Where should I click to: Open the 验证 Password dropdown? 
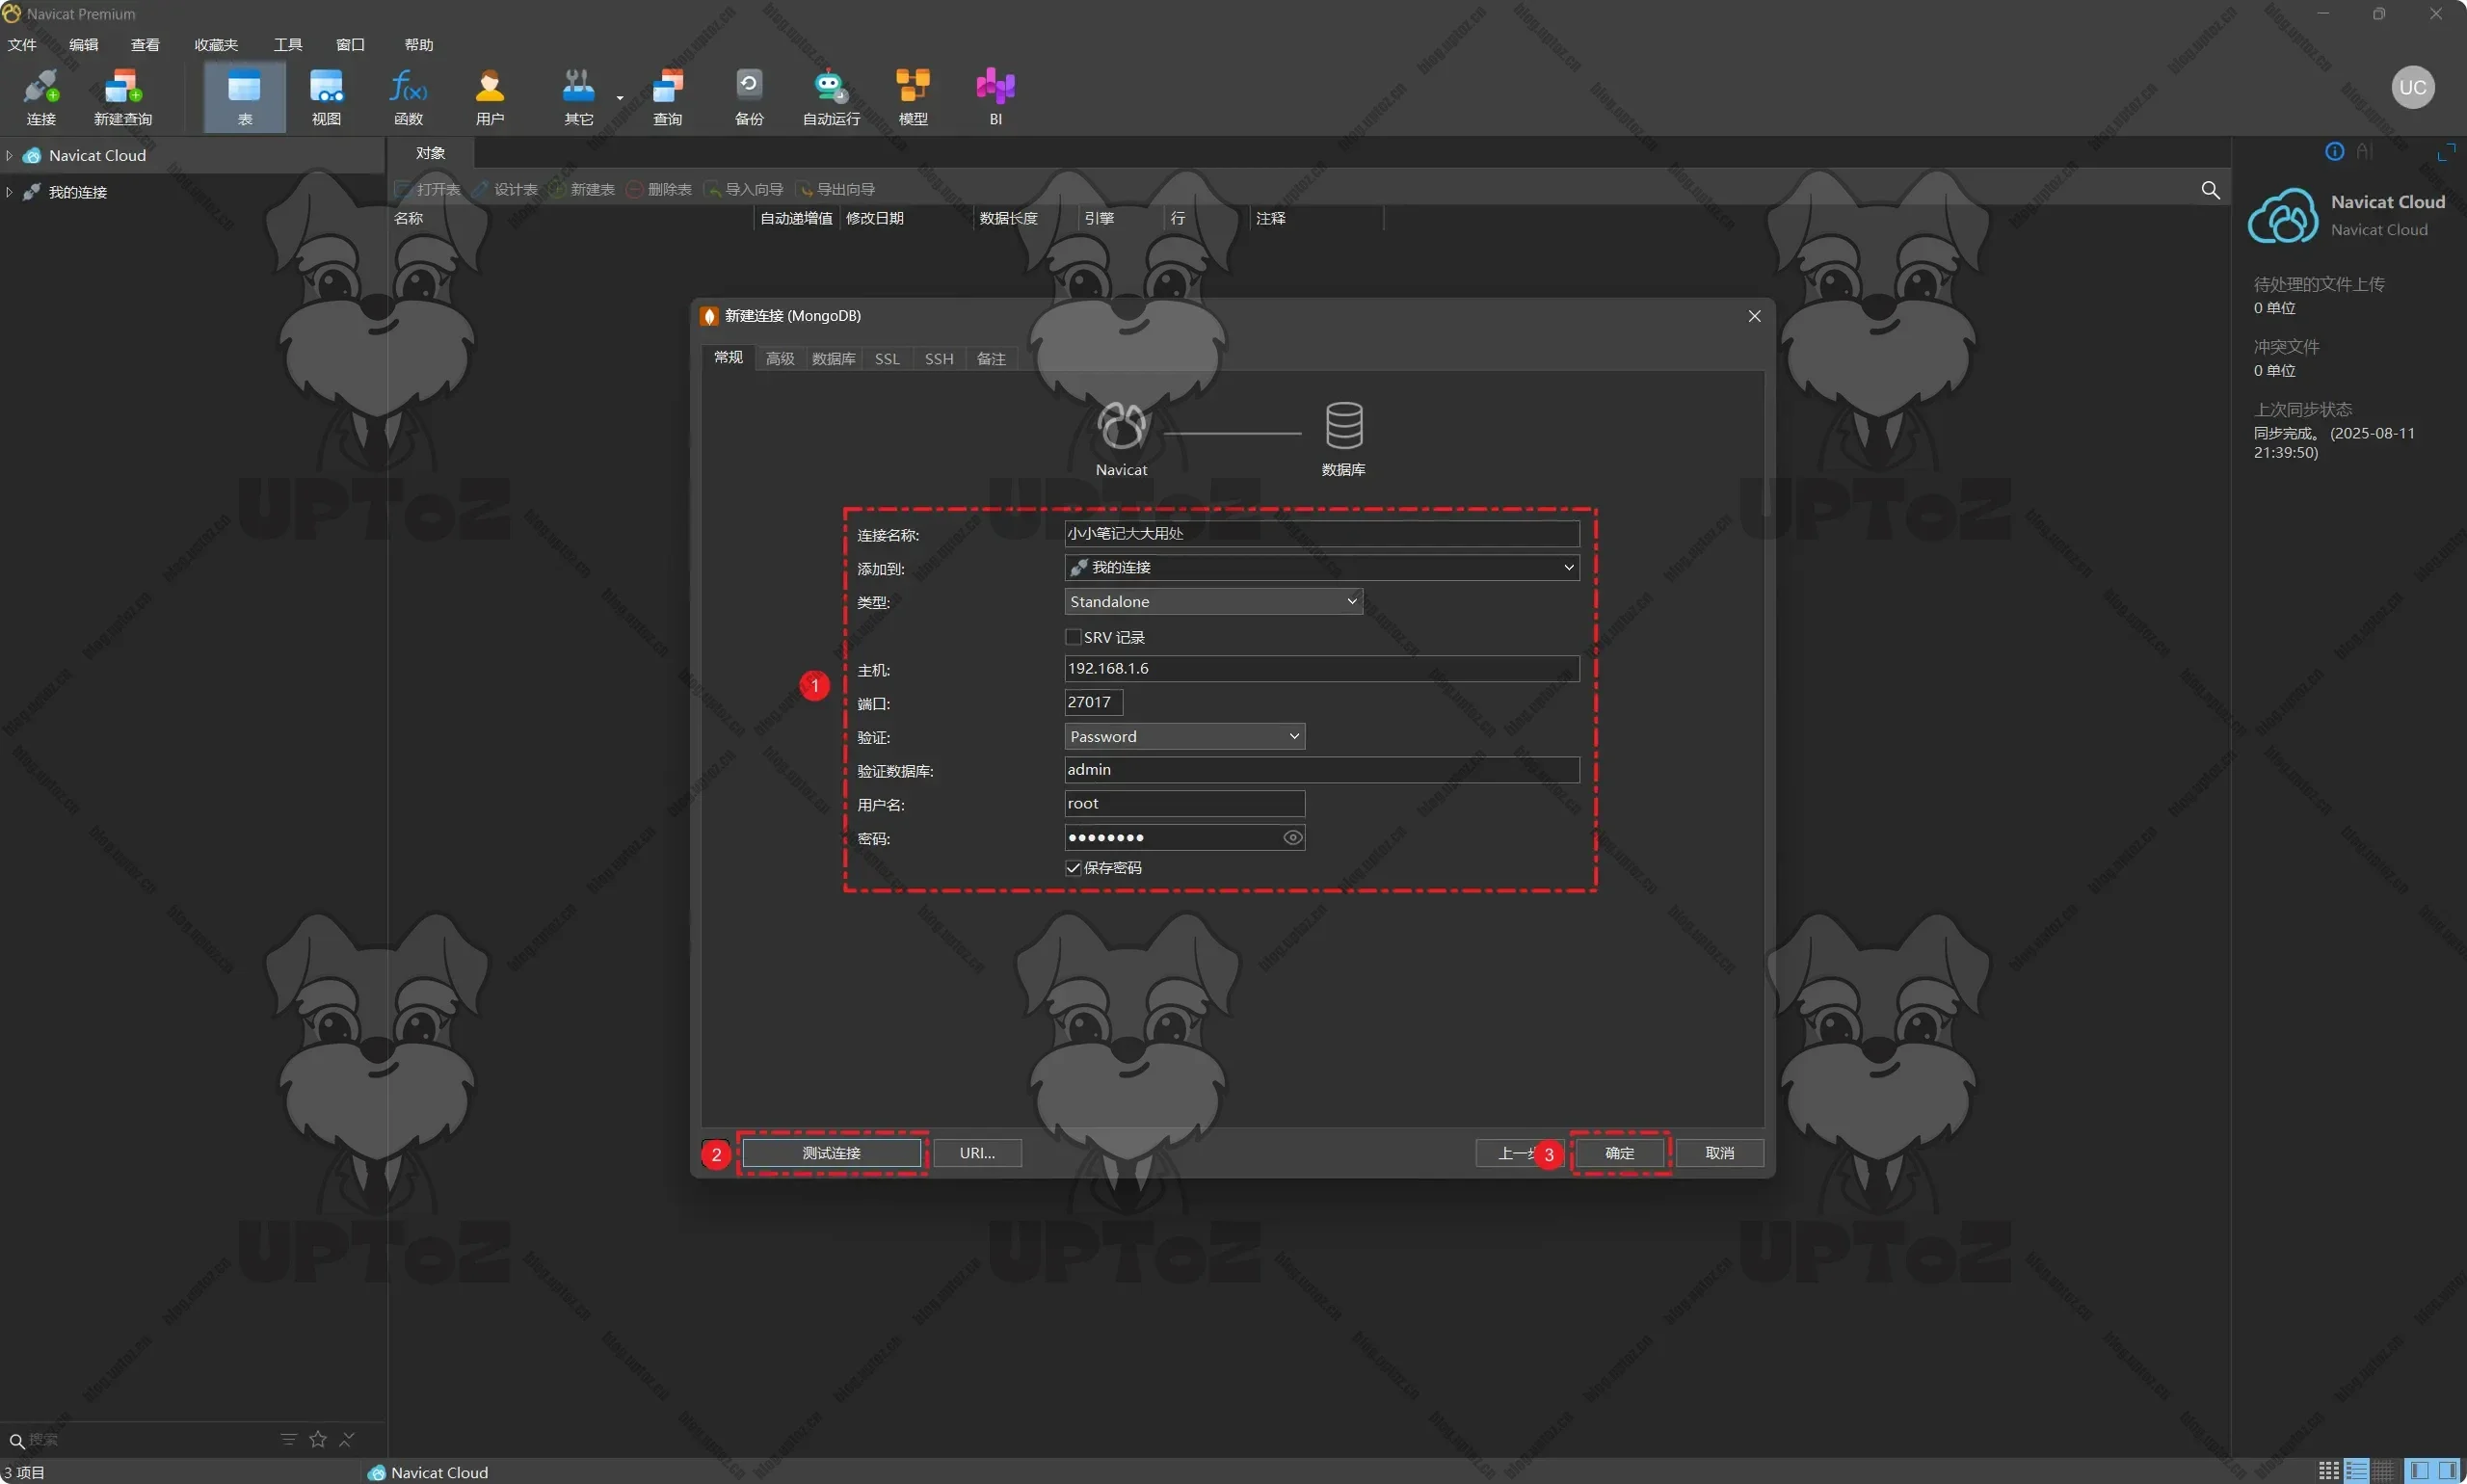(x=1184, y=736)
